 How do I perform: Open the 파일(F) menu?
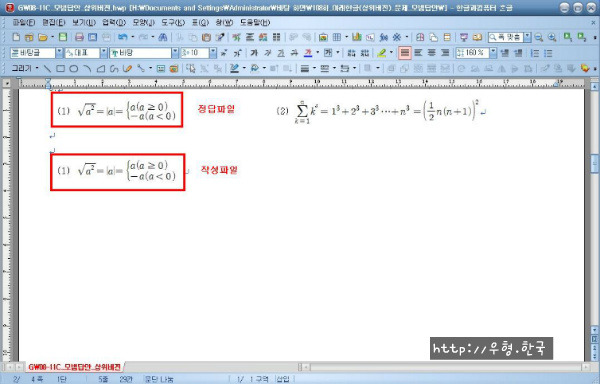[24, 23]
